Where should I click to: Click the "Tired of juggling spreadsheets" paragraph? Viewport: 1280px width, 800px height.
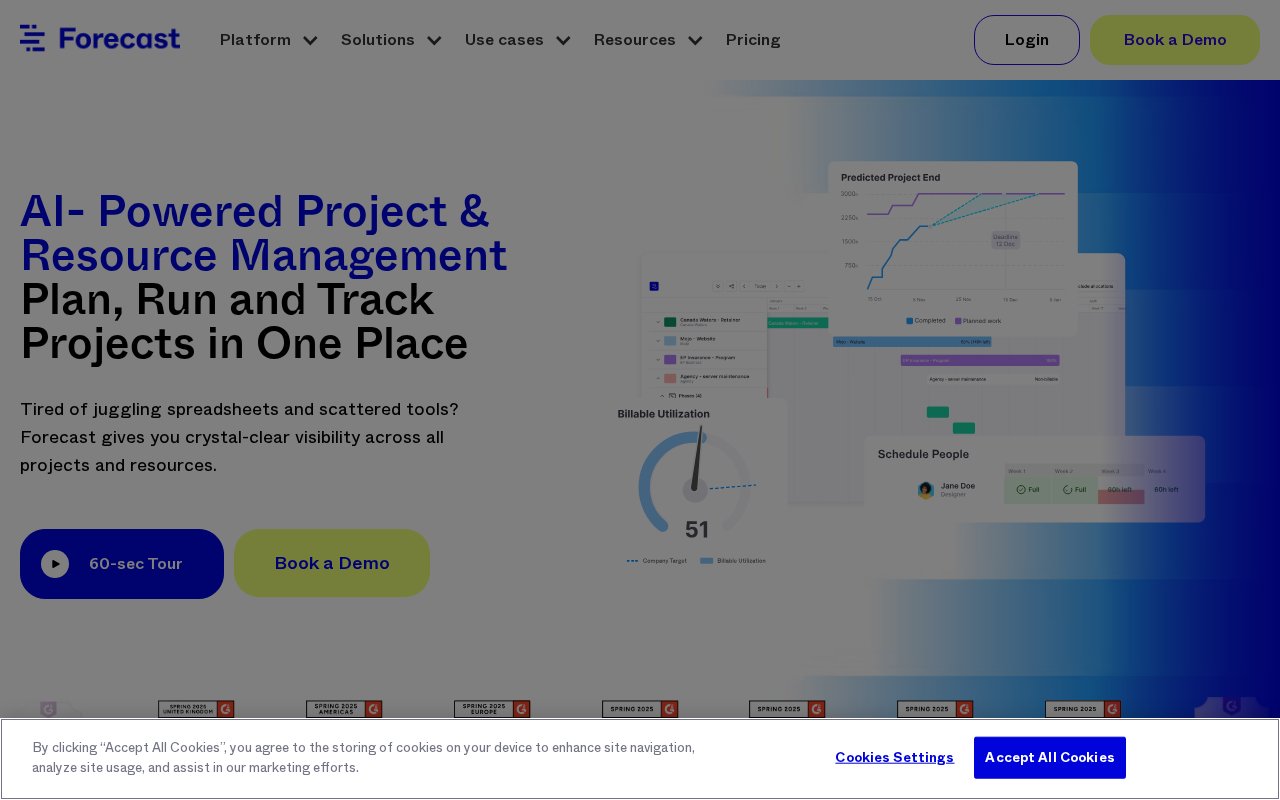(240, 437)
